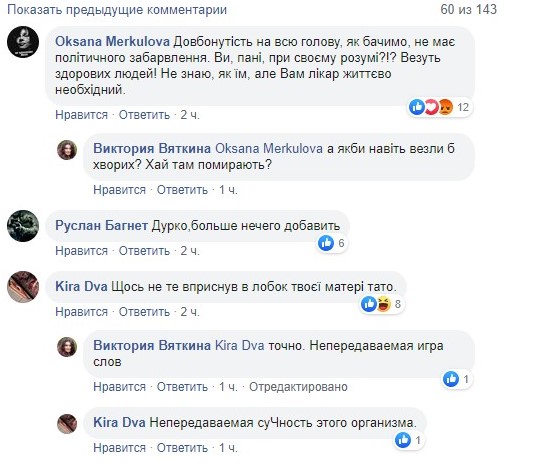Image resolution: width=539 pixels, height=472 pixels.
Task: Open the Руслан Багнет profile name
Action: pyautogui.click(x=101, y=226)
